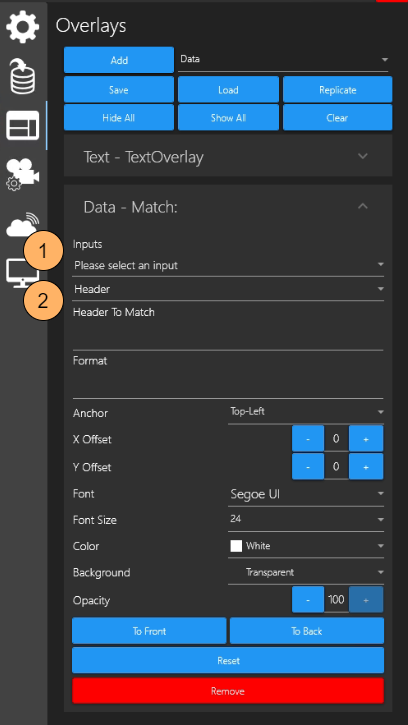Open the camera settings sidebar icon
The height and width of the screenshot is (725, 408).
click(22, 174)
